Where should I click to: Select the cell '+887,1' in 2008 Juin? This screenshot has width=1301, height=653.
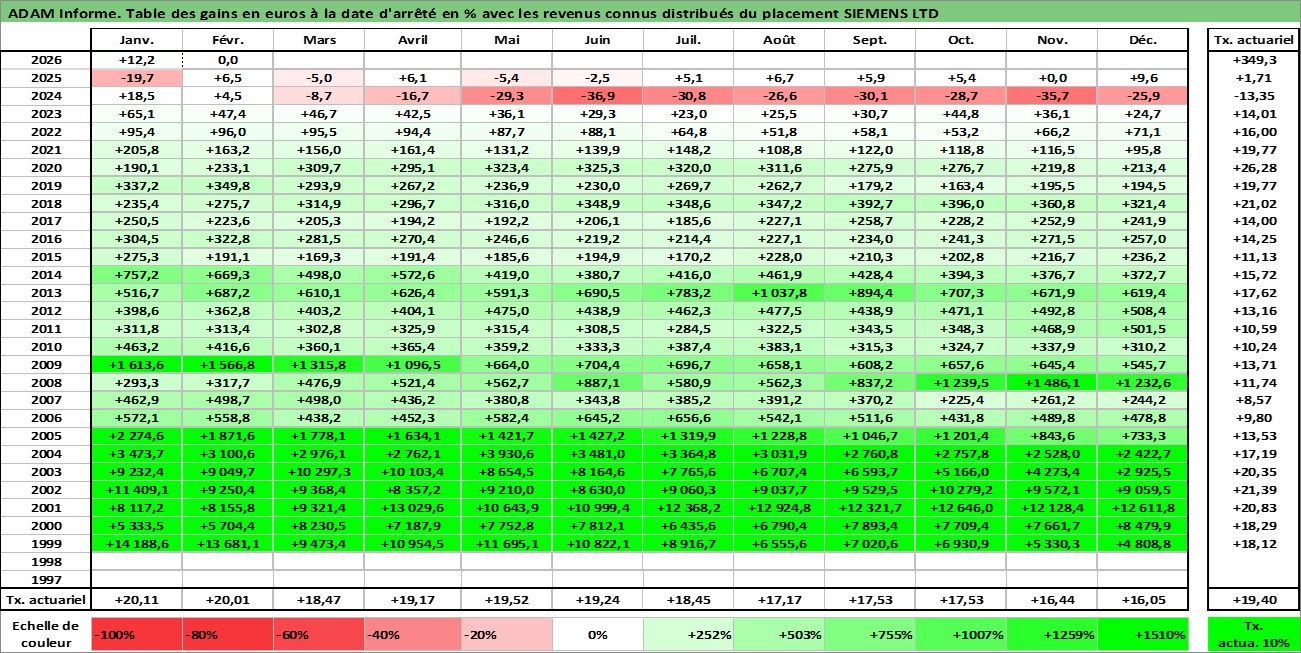pyautogui.click(x=598, y=382)
